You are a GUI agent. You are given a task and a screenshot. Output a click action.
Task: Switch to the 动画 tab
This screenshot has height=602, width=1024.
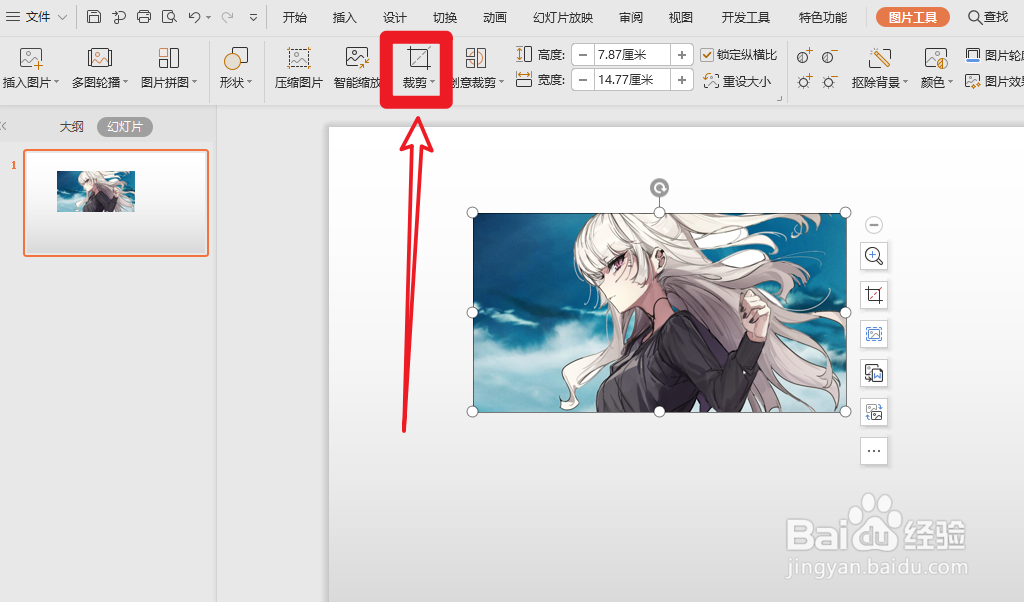[x=494, y=18]
